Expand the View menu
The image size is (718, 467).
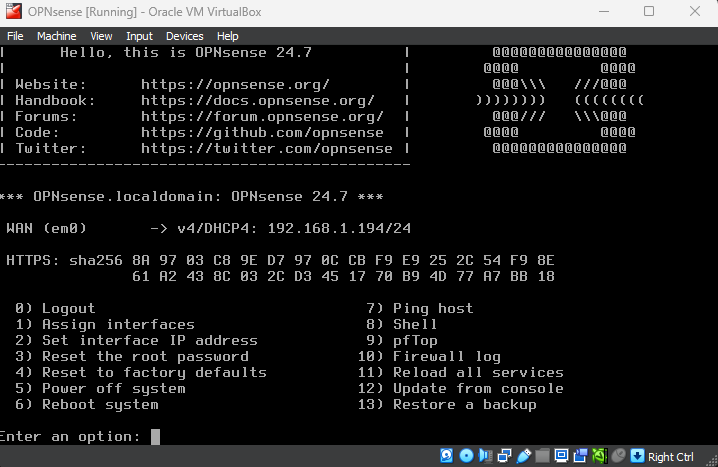click(x=101, y=36)
